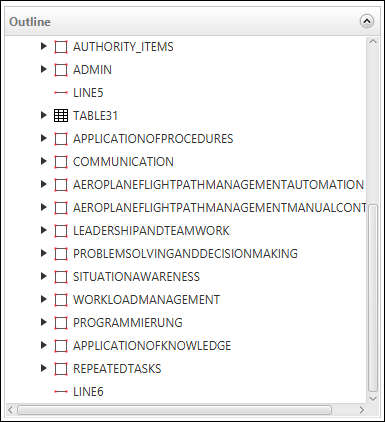
Task: Click the WORKLOADMANAGEMENT group icon
Action: click(x=61, y=300)
